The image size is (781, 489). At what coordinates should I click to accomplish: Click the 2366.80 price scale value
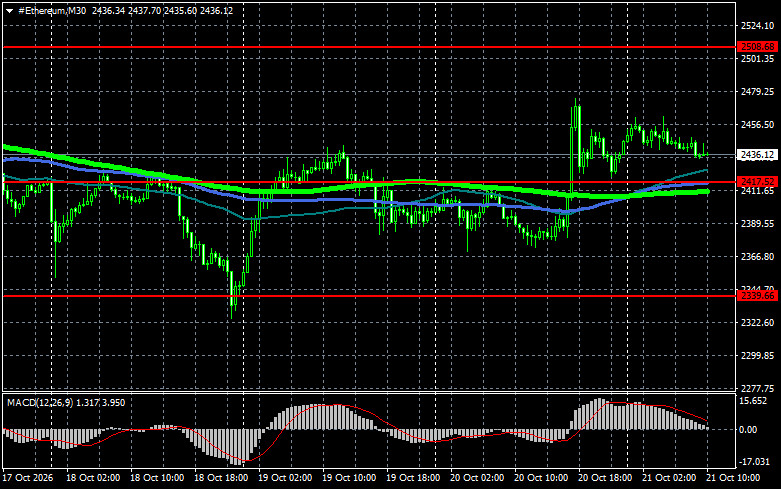tap(758, 256)
